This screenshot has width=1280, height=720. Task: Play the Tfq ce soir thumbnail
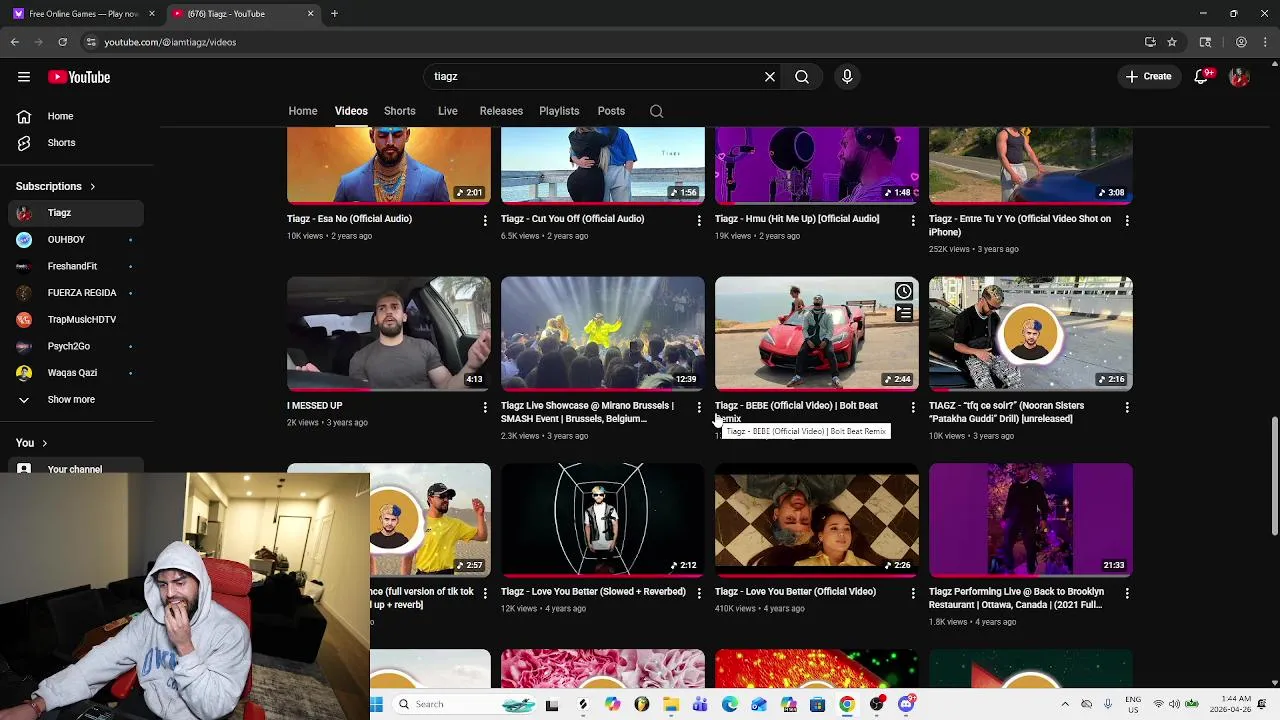coord(1031,333)
